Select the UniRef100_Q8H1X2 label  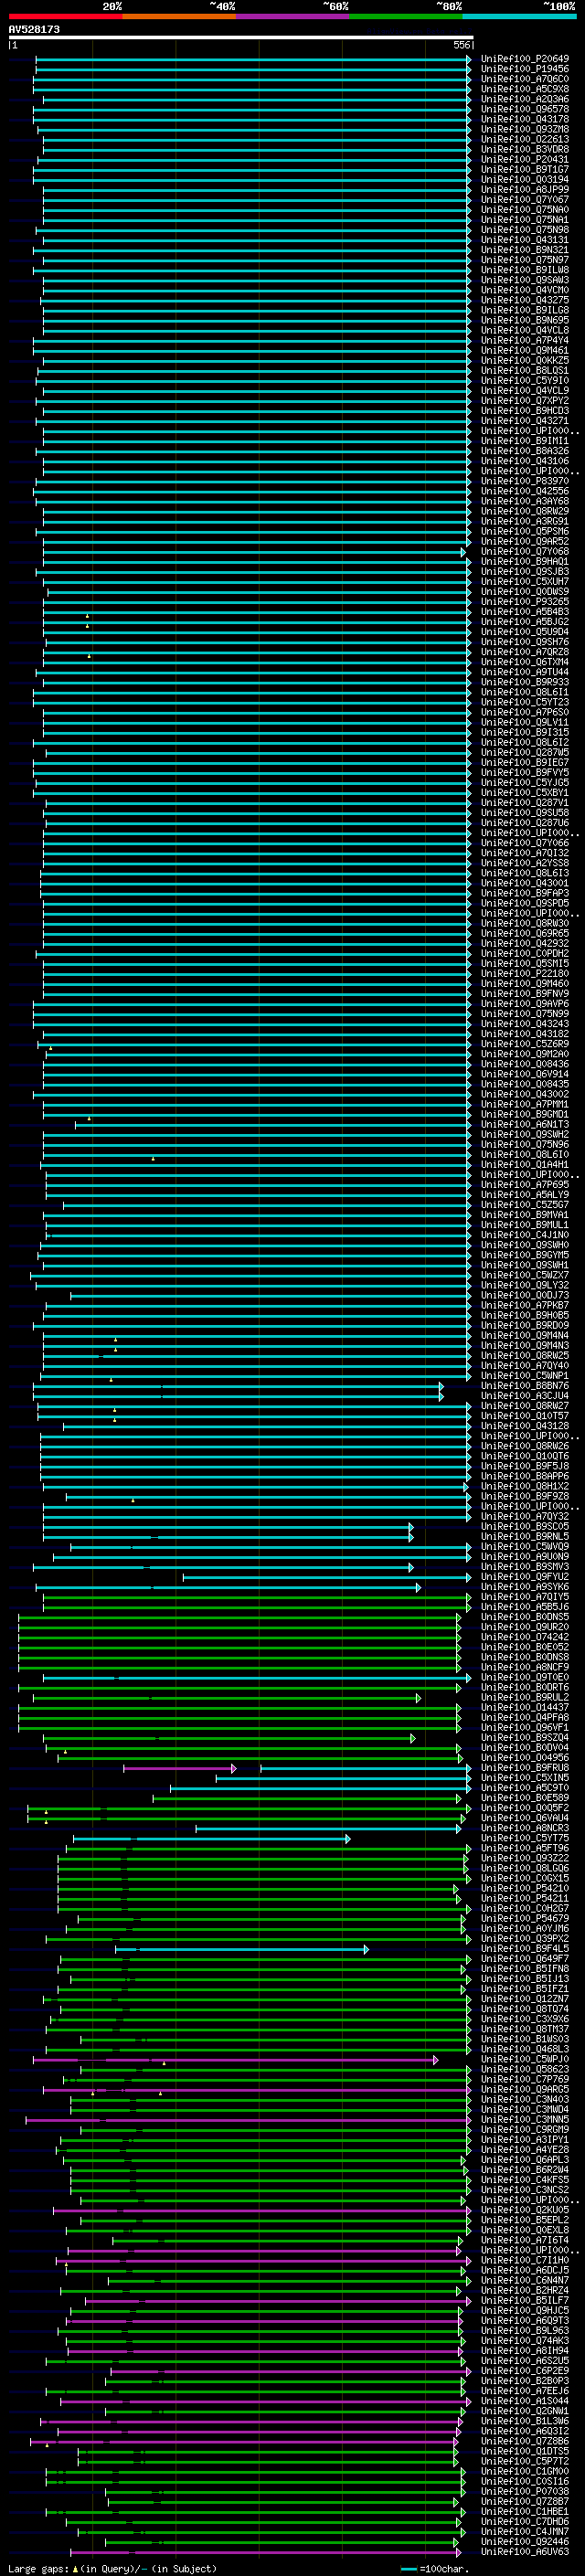coord(525,1486)
